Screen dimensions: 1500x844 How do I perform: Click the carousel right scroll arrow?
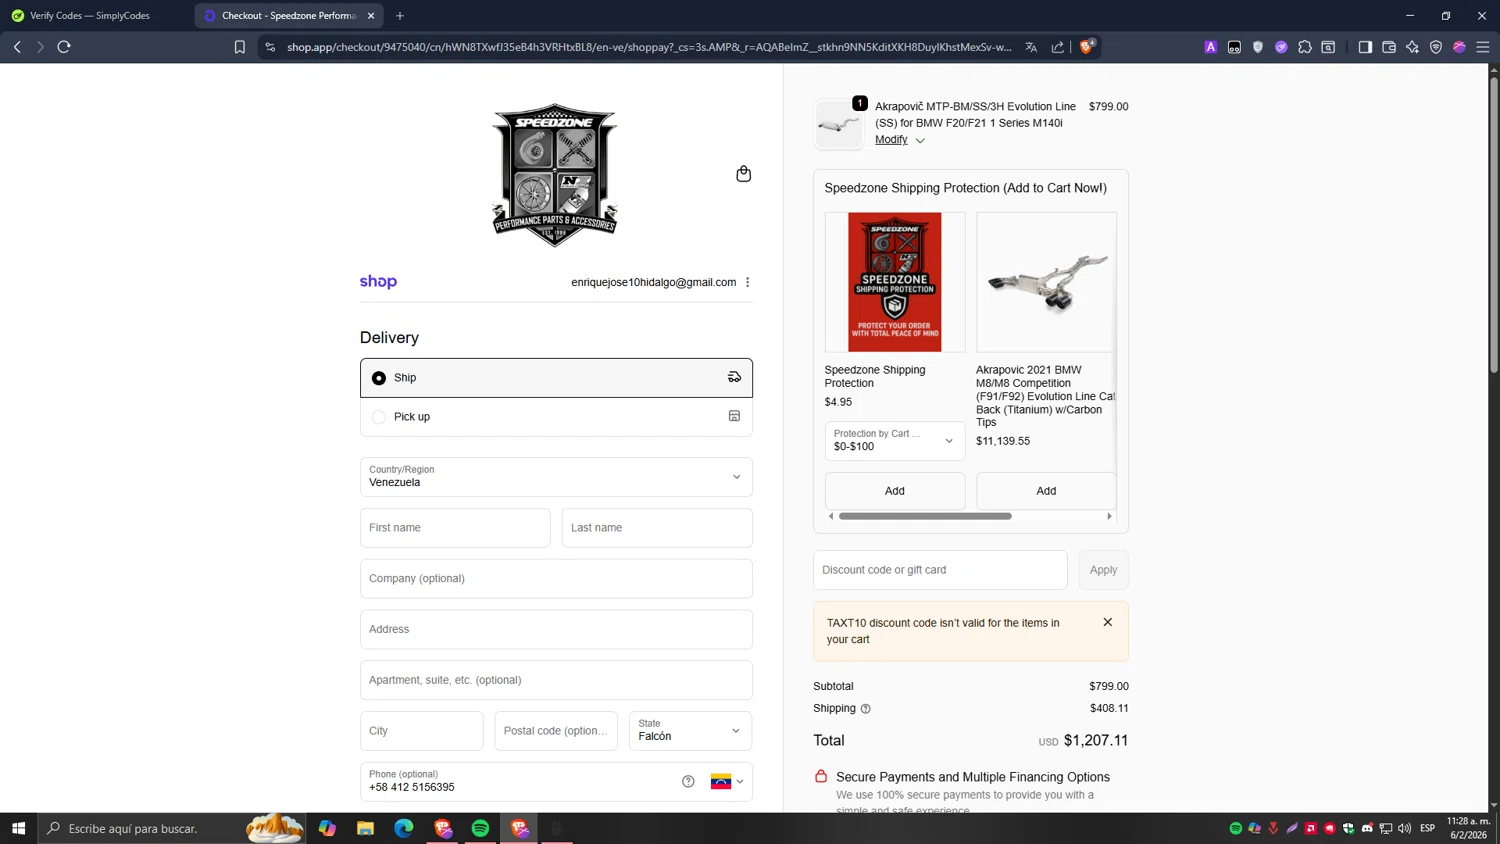pyautogui.click(x=1109, y=517)
